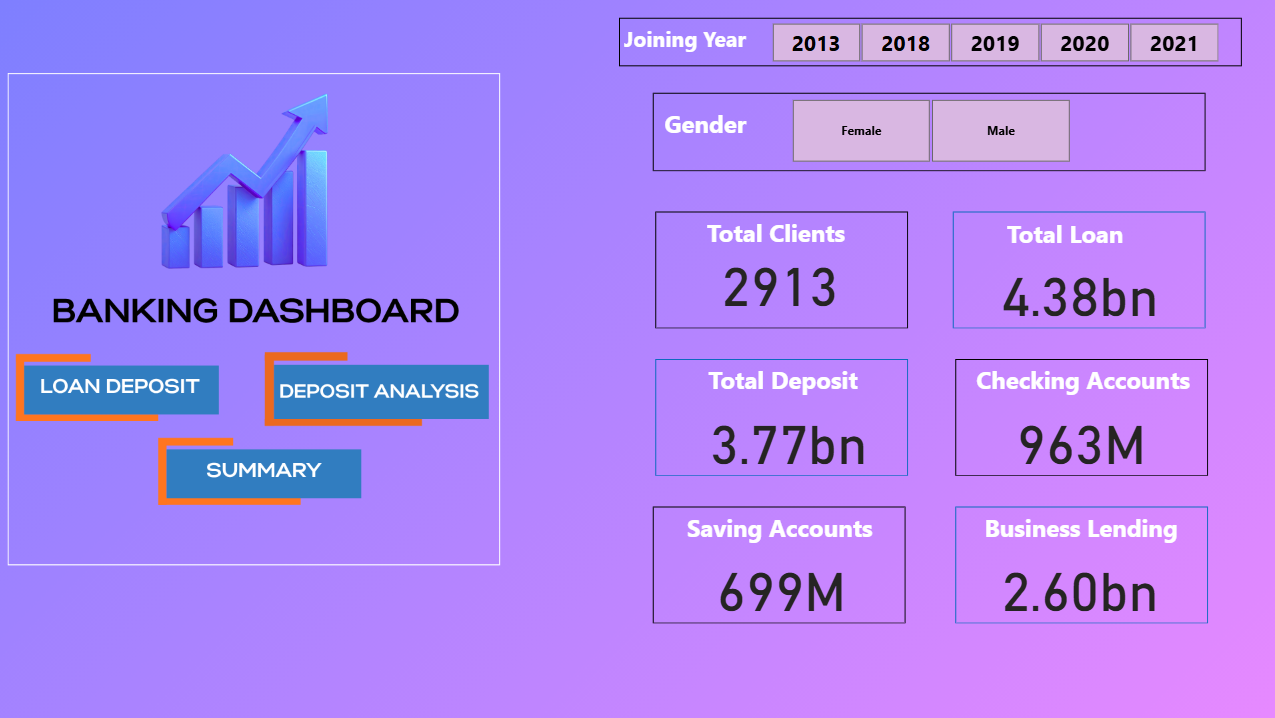The image size is (1275, 718).
Task: Select the Total Deposit card
Action: pos(781,417)
